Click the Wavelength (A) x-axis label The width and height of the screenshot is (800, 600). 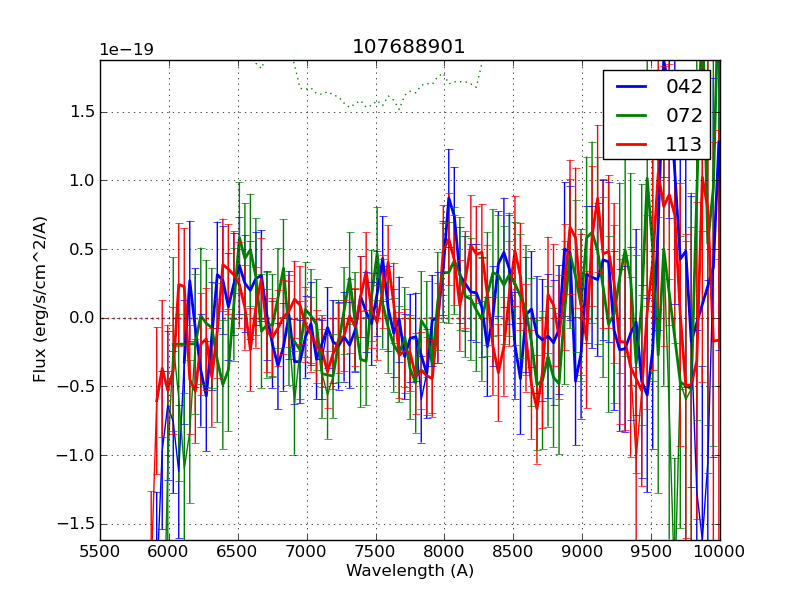click(410, 571)
